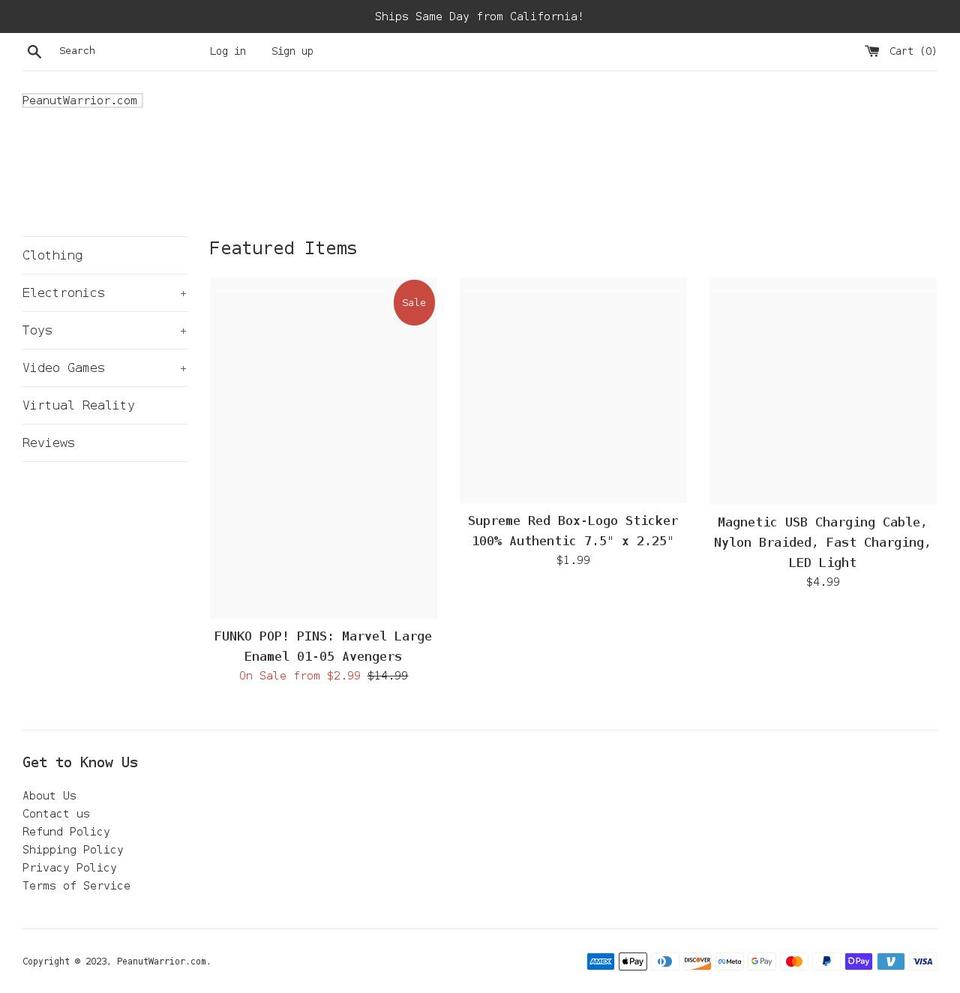
Task: Click the Mastercard payment icon
Action: (x=794, y=961)
